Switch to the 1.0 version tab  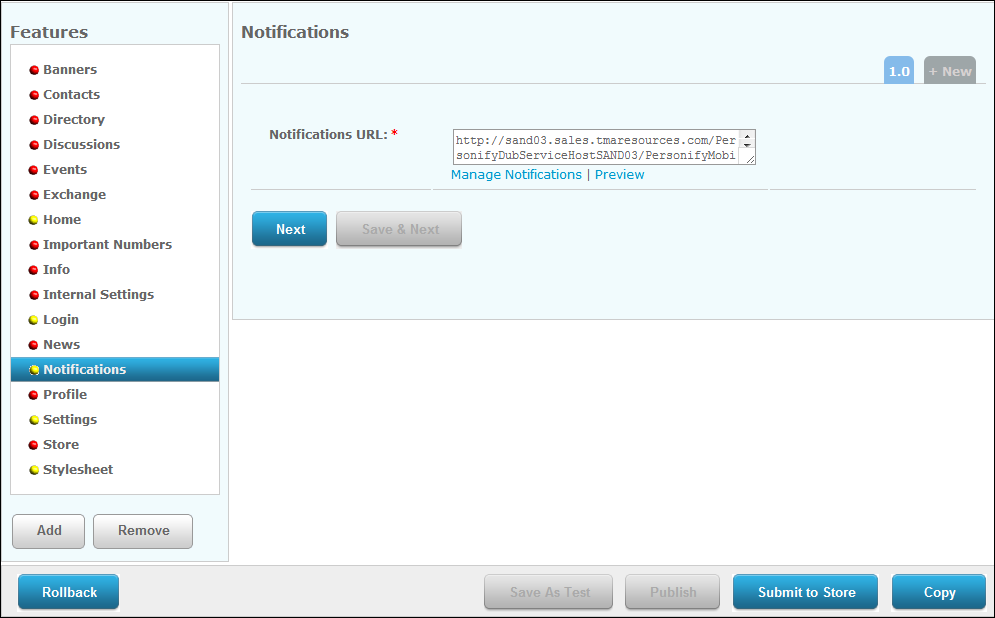coord(899,71)
